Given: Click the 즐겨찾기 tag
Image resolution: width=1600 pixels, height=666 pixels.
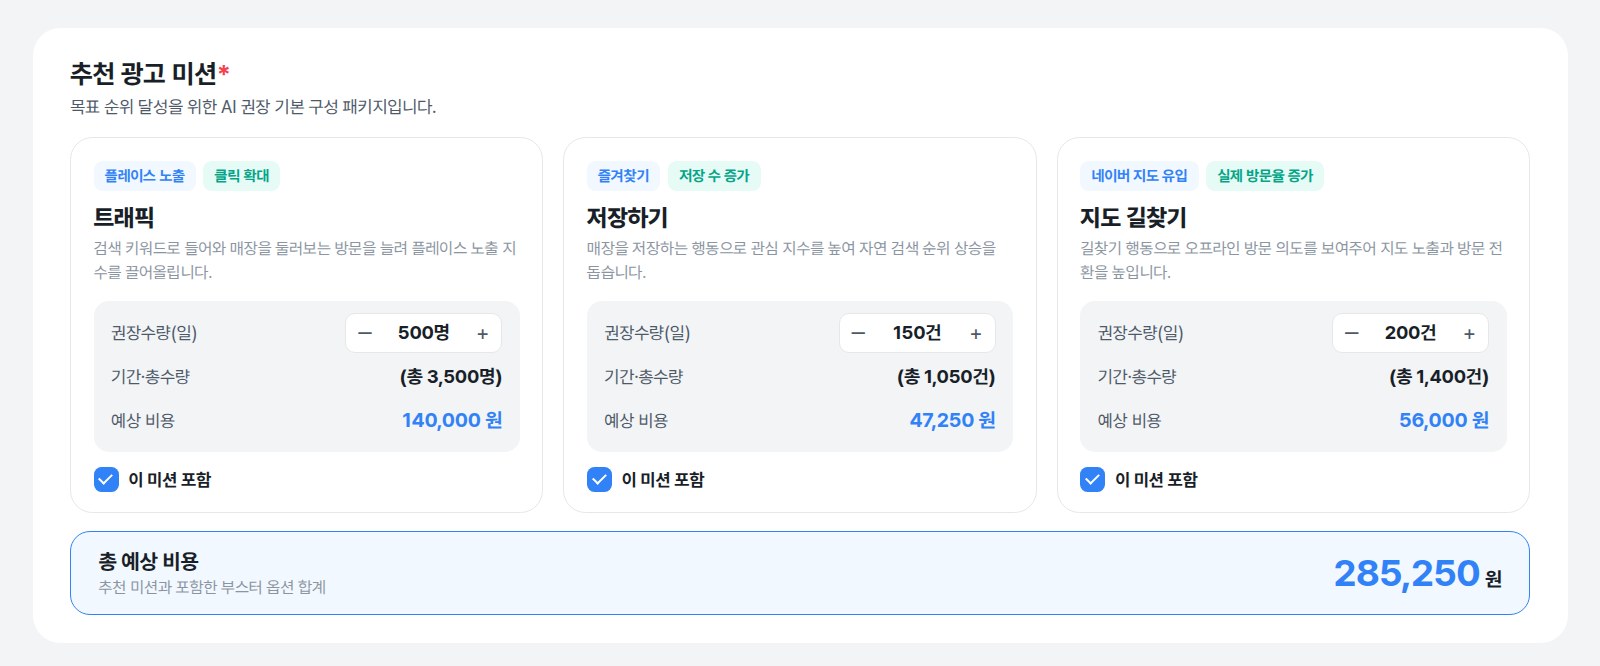Looking at the screenshot, I should [624, 176].
